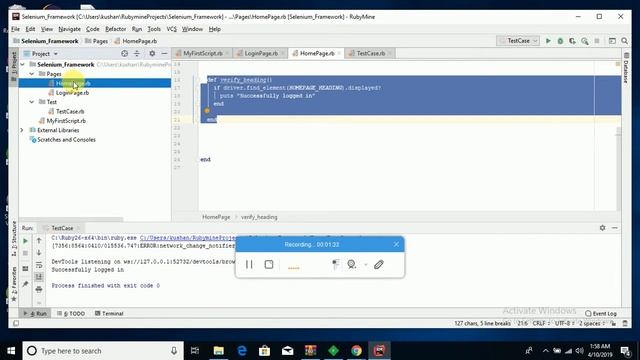This screenshot has height=360, width=640.
Task: Open Search Everywhere magnifier icon
Action: [624, 41]
